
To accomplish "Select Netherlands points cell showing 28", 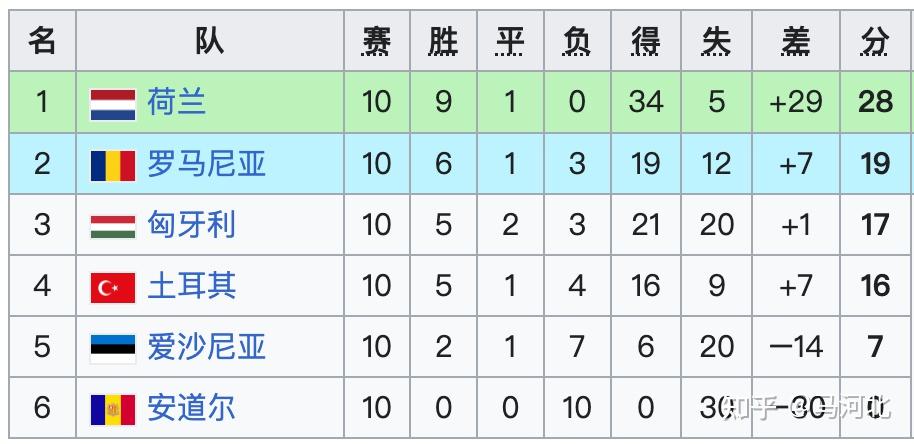I will (875, 102).
